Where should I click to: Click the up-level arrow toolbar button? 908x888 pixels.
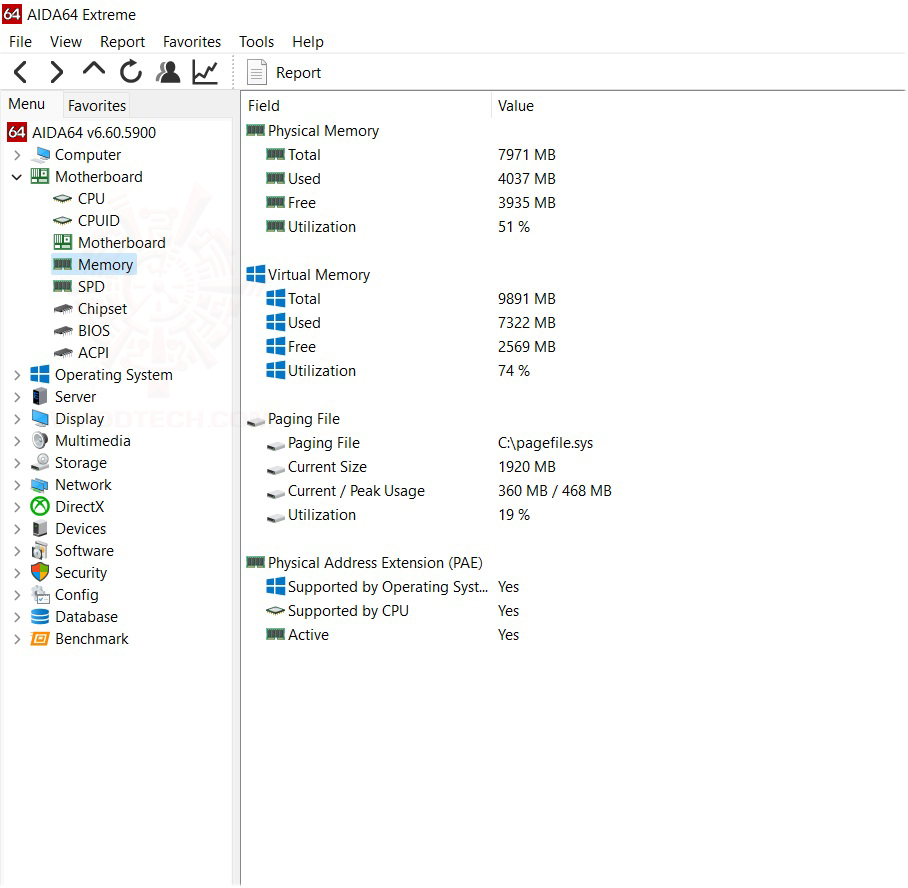tap(94, 70)
